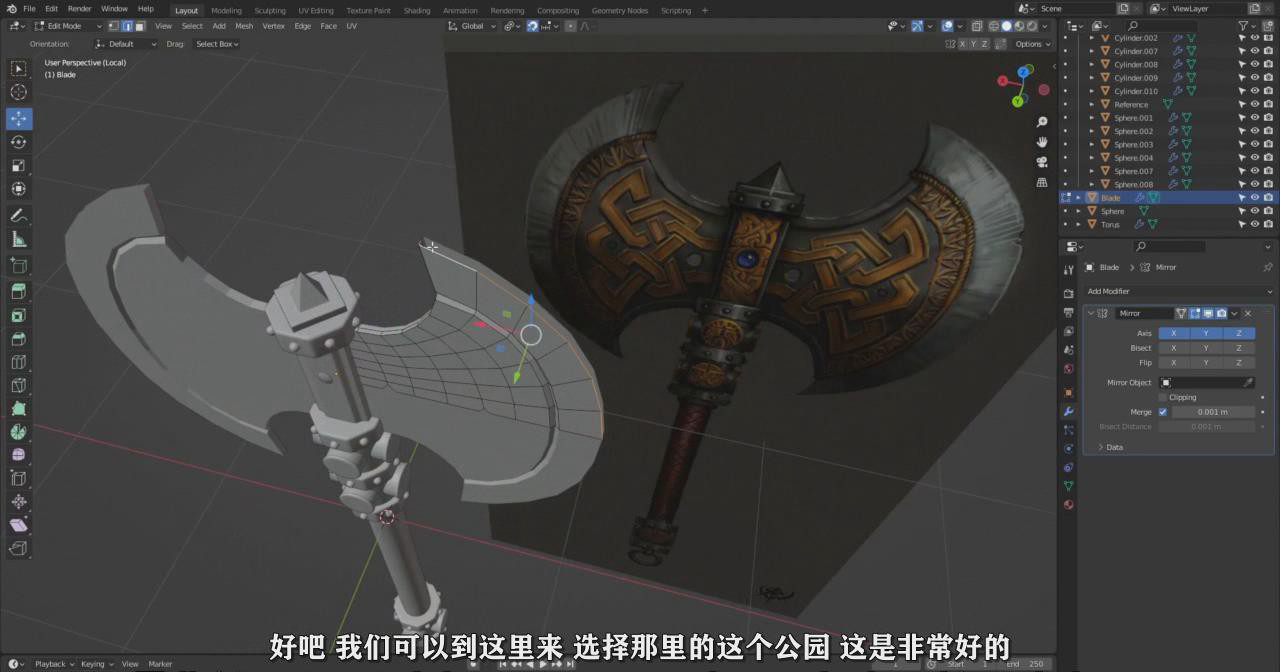Open the Vertex menu
The height and width of the screenshot is (672, 1280).
pos(273,26)
